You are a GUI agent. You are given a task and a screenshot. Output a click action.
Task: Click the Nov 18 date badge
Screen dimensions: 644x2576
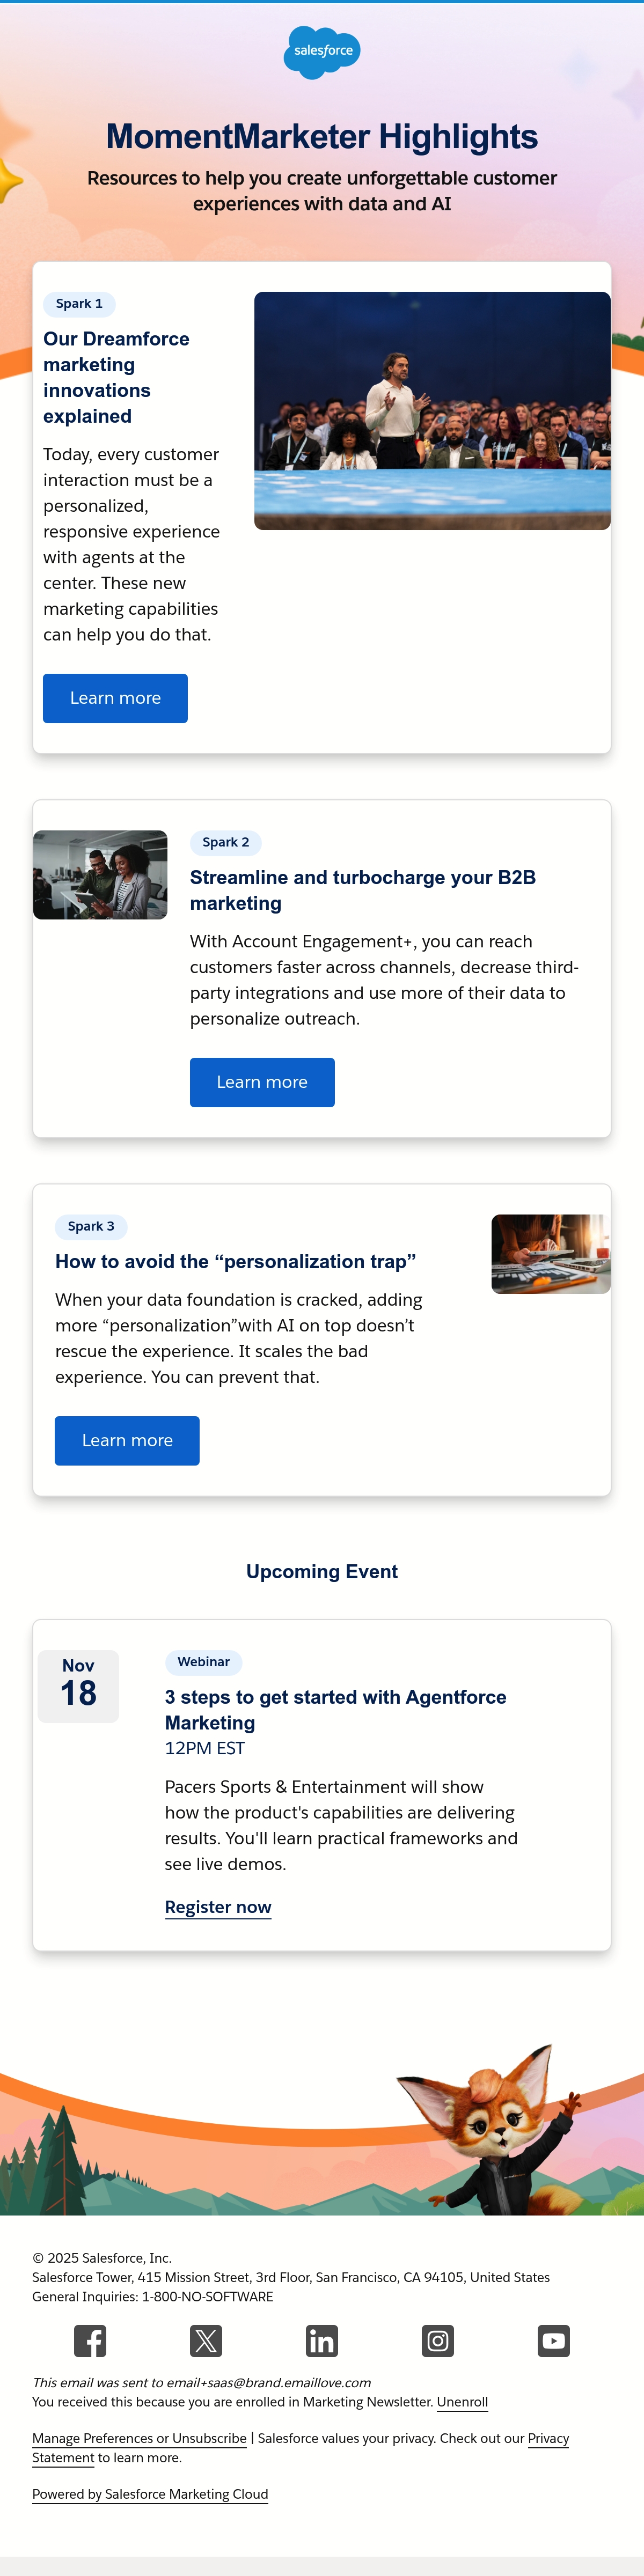click(78, 1686)
